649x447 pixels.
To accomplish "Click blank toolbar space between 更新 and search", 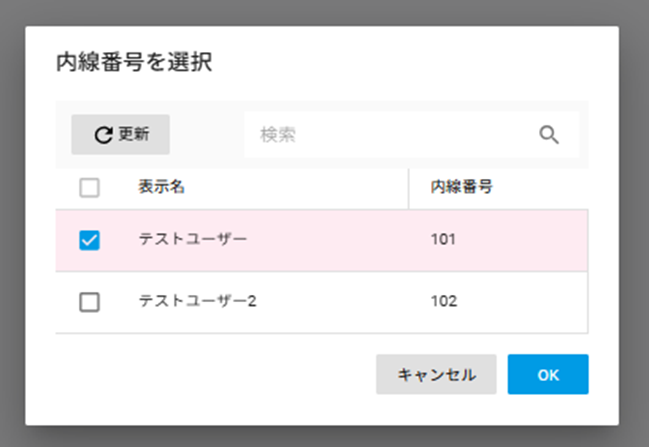I will coord(206,135).
